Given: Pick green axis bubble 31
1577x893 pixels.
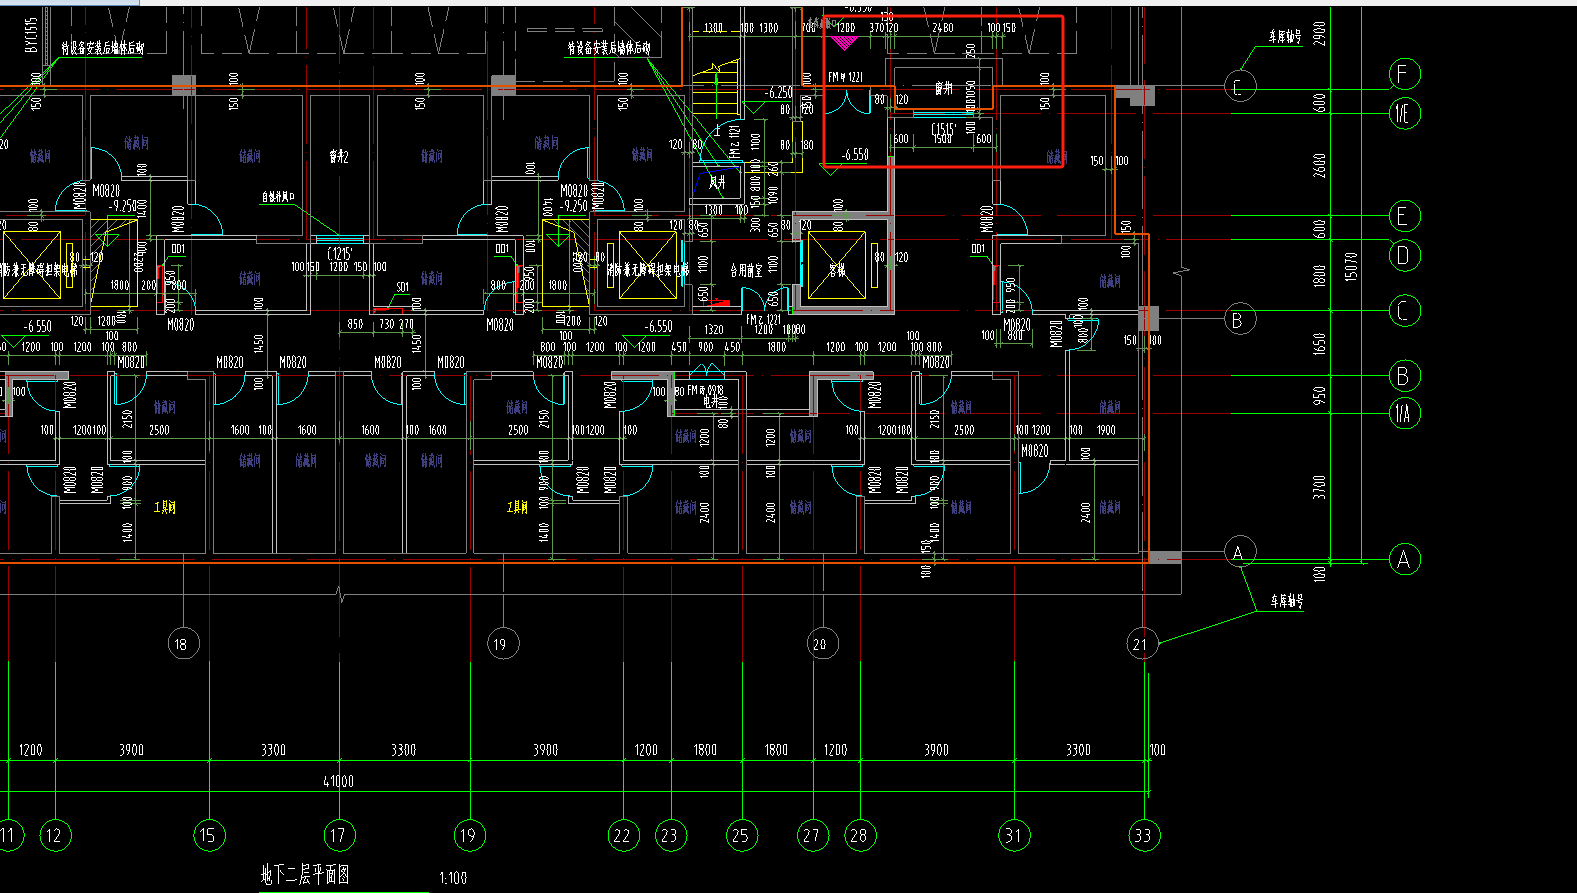Looking at the screenshot, I should (x=1014, y=835).
